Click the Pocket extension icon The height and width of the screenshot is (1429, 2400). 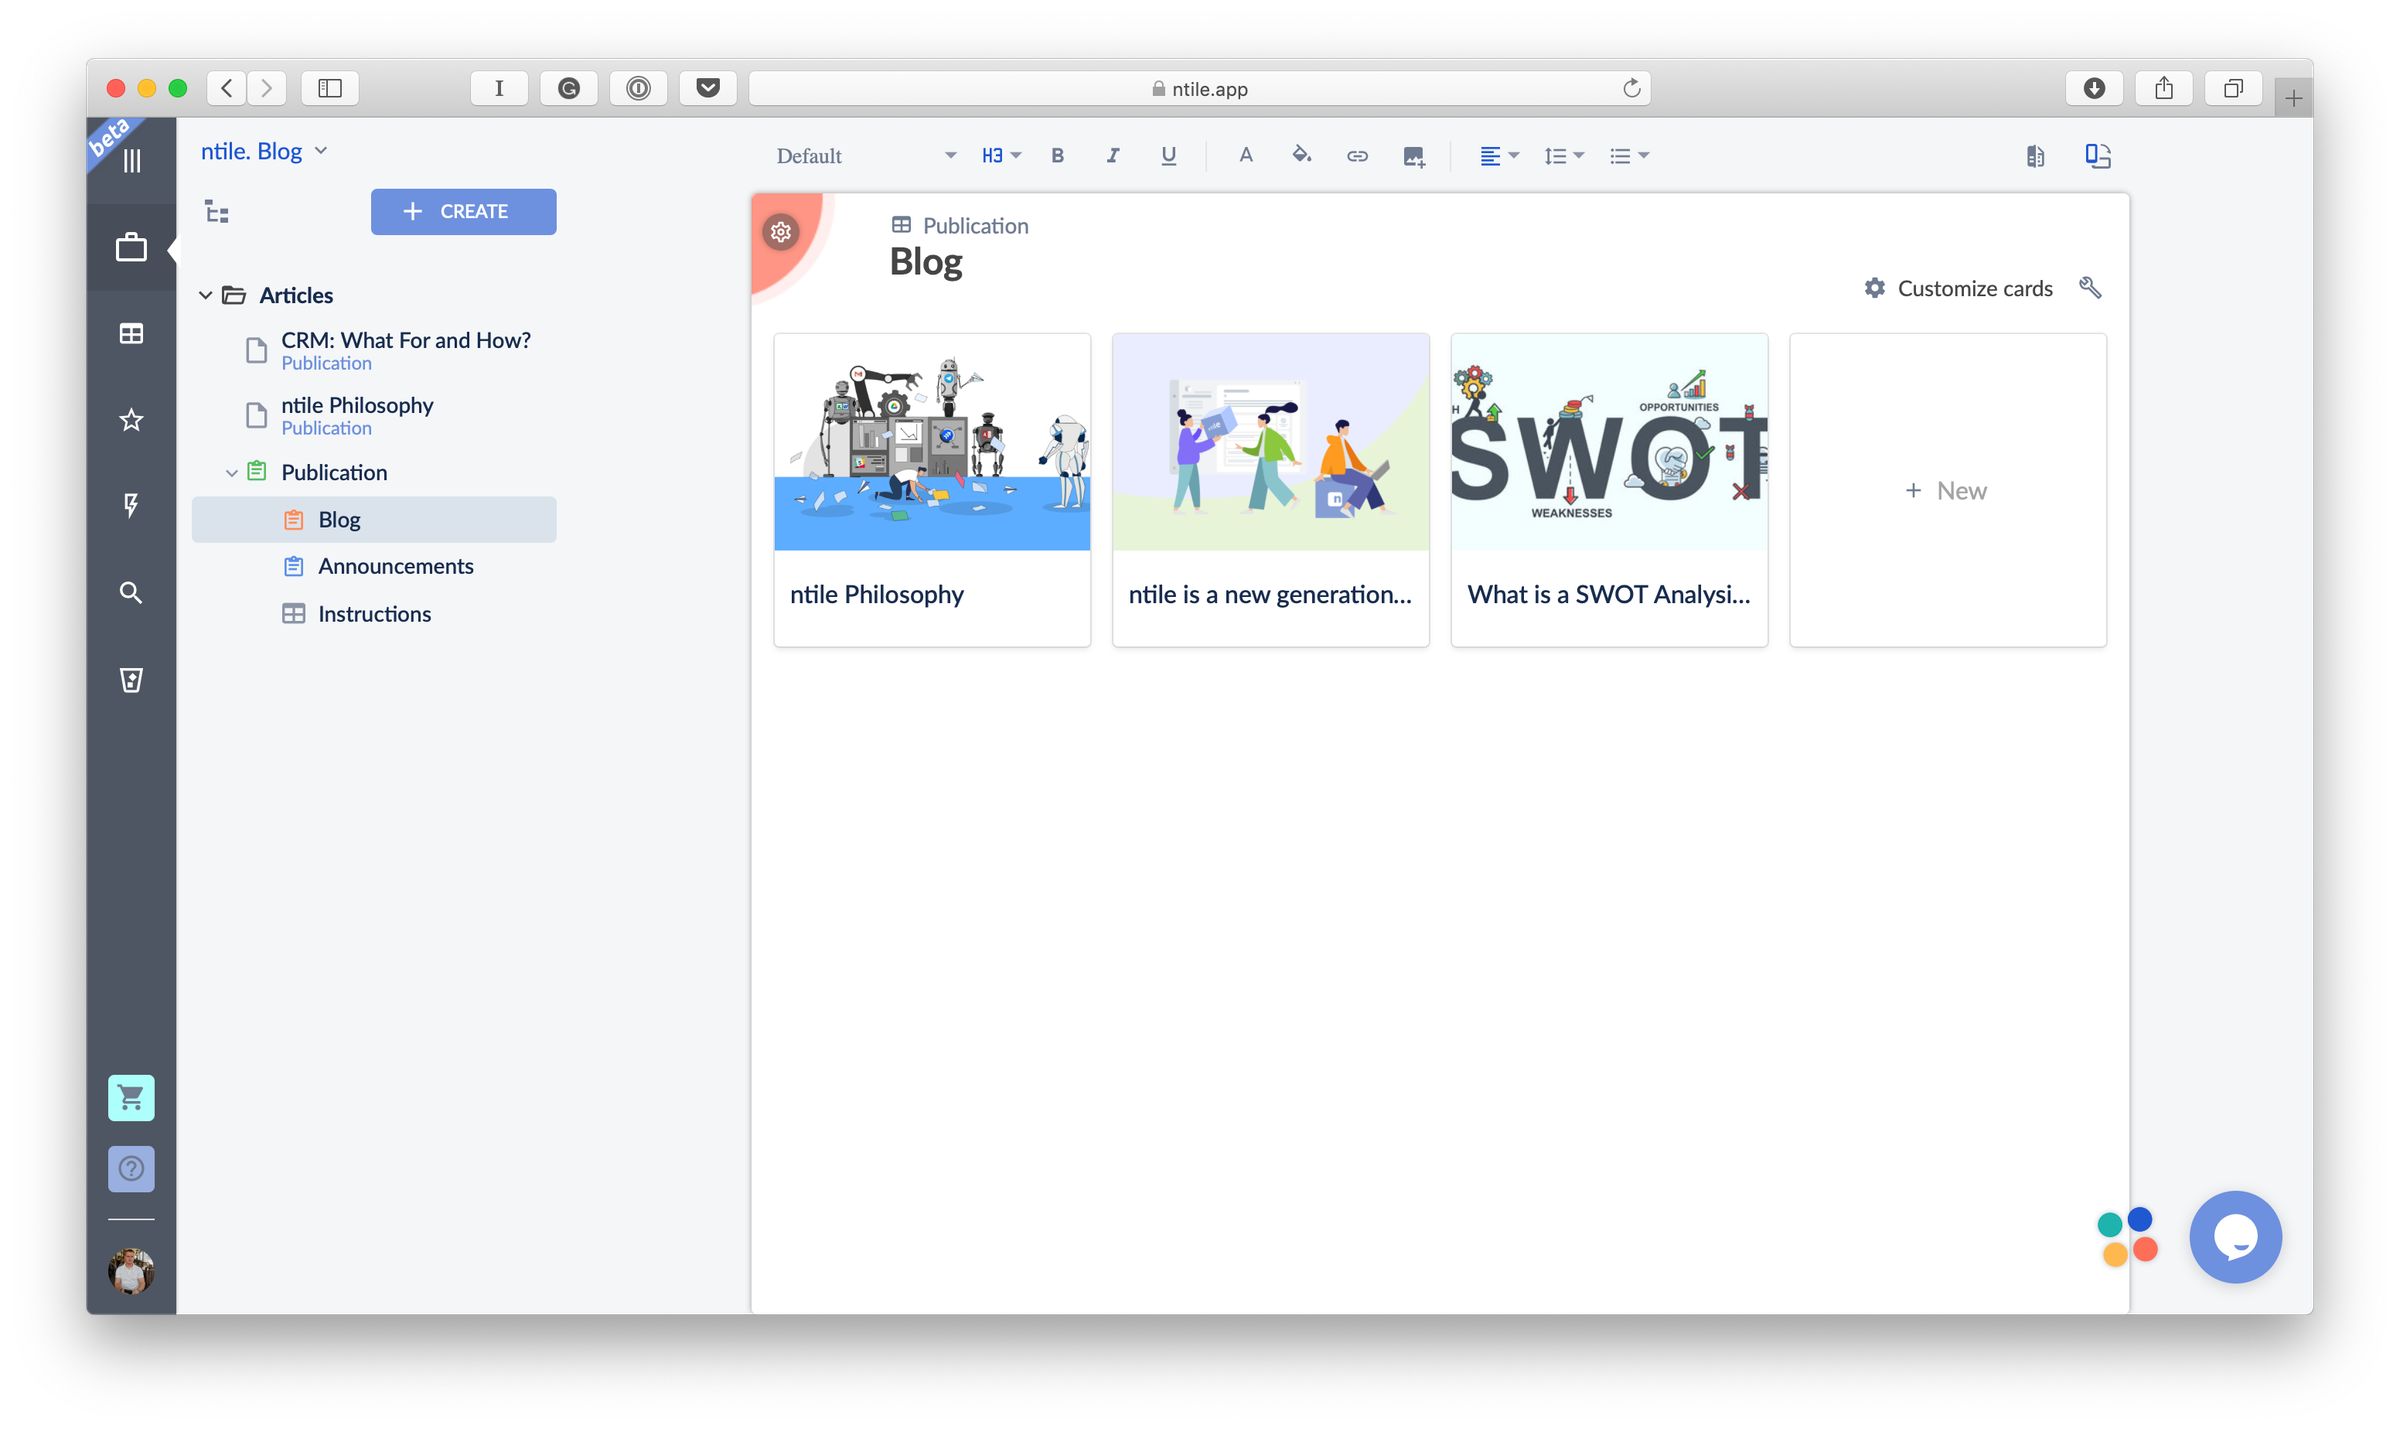tap(708, 88)
